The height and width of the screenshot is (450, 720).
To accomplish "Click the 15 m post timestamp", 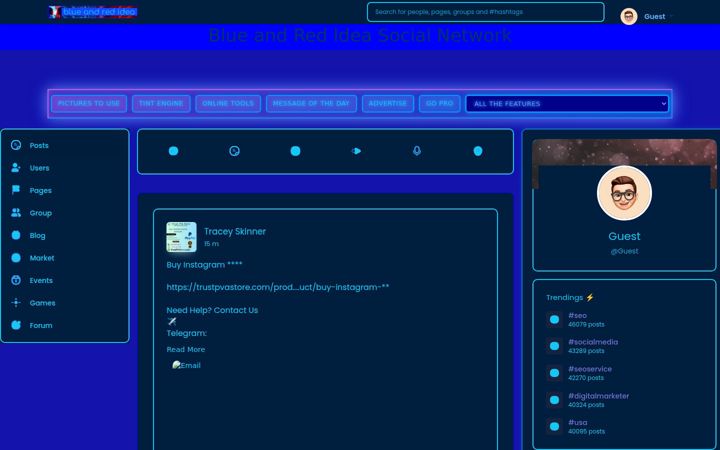I will tap(211, 244).
